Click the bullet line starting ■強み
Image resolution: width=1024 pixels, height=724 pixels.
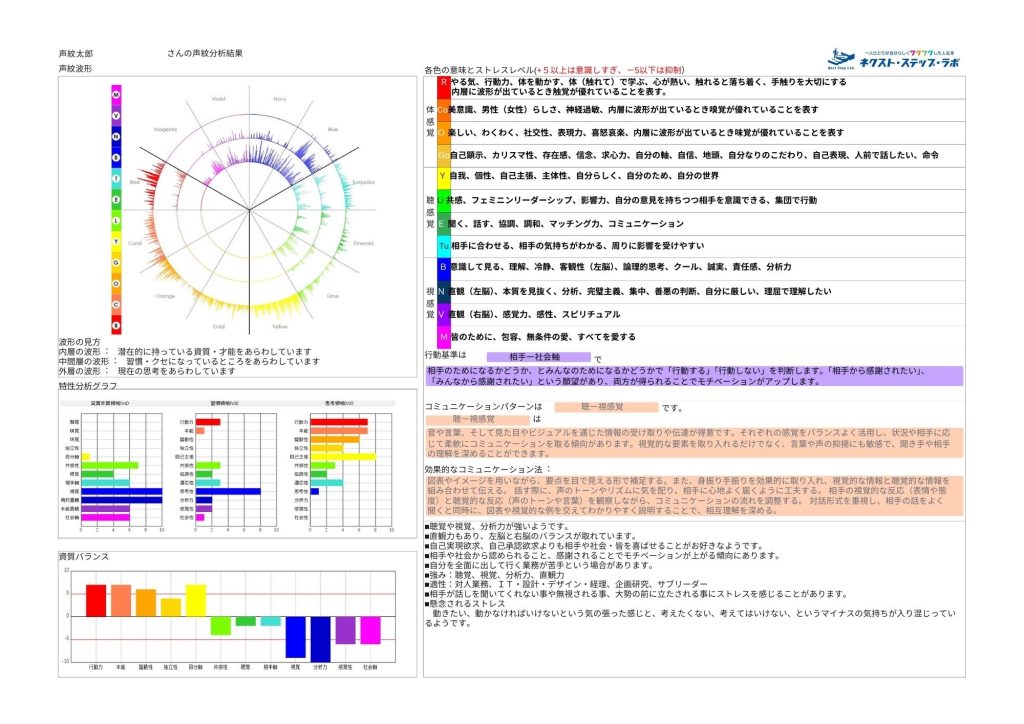(x=495, y=575)
